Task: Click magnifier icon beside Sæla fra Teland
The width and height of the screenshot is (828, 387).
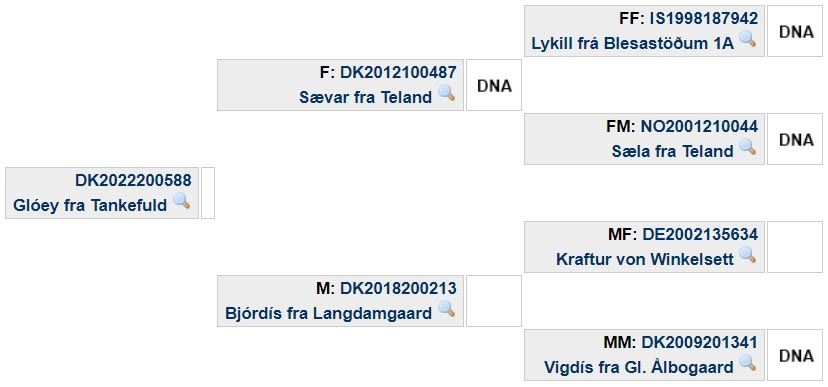Action: point(748,147)
